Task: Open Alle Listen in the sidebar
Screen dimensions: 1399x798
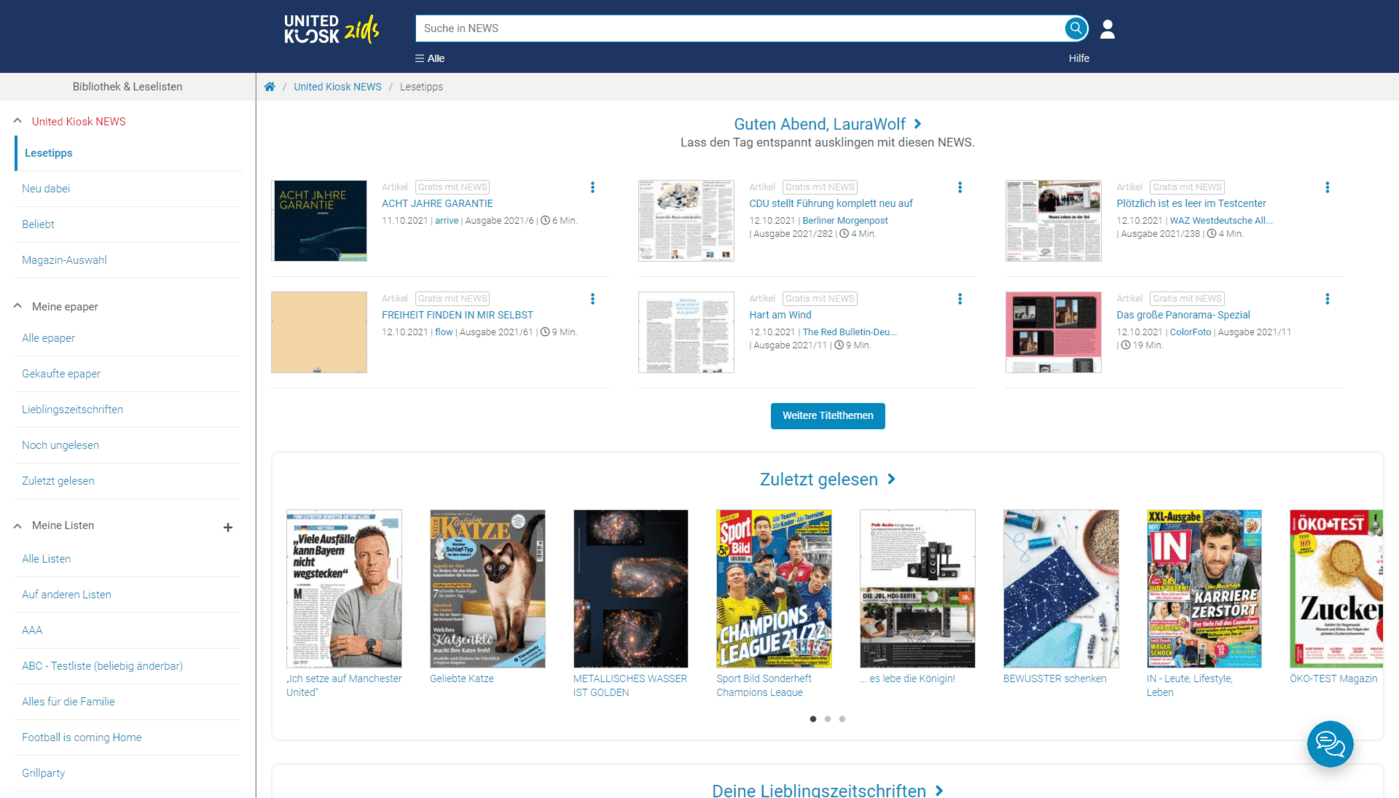Action: tap(46, 559)
